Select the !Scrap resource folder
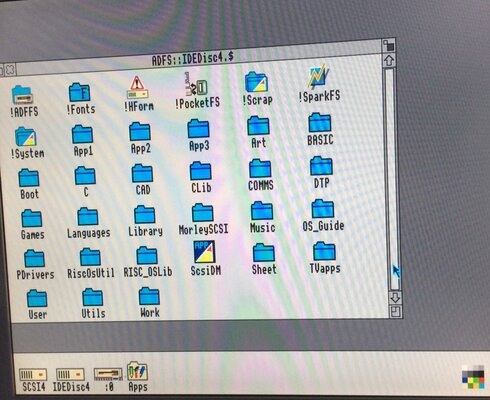 256,82
